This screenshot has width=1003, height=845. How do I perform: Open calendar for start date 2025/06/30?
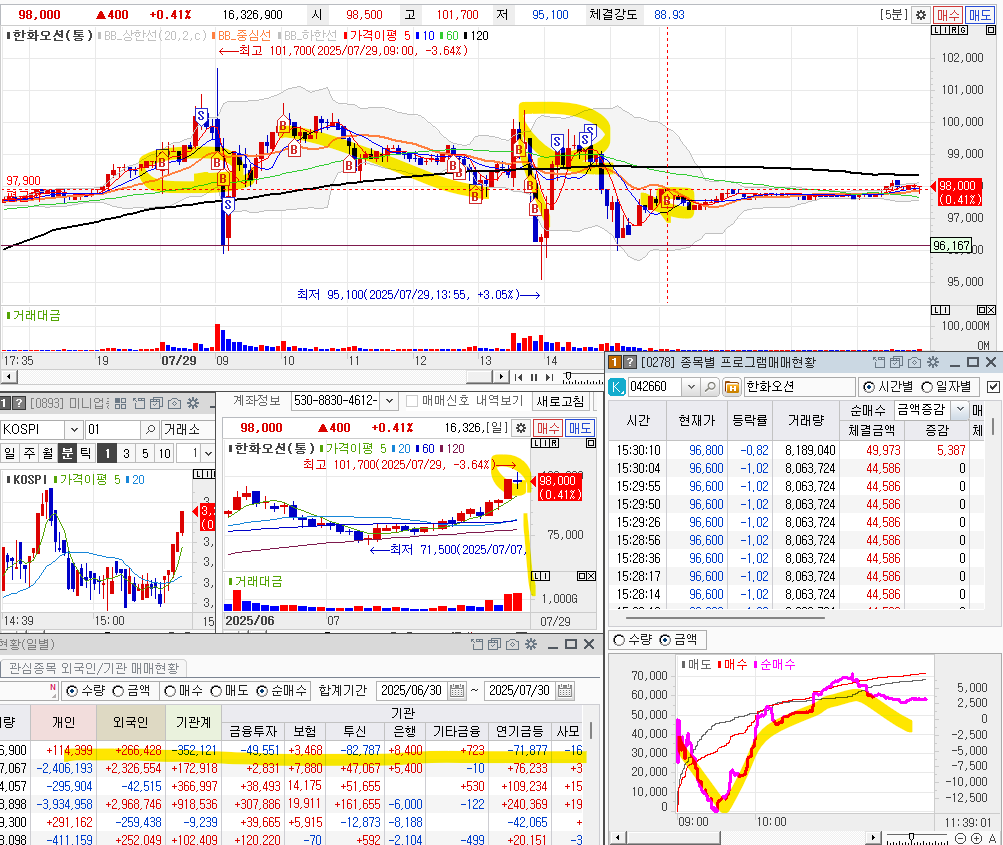coord(457,691)
